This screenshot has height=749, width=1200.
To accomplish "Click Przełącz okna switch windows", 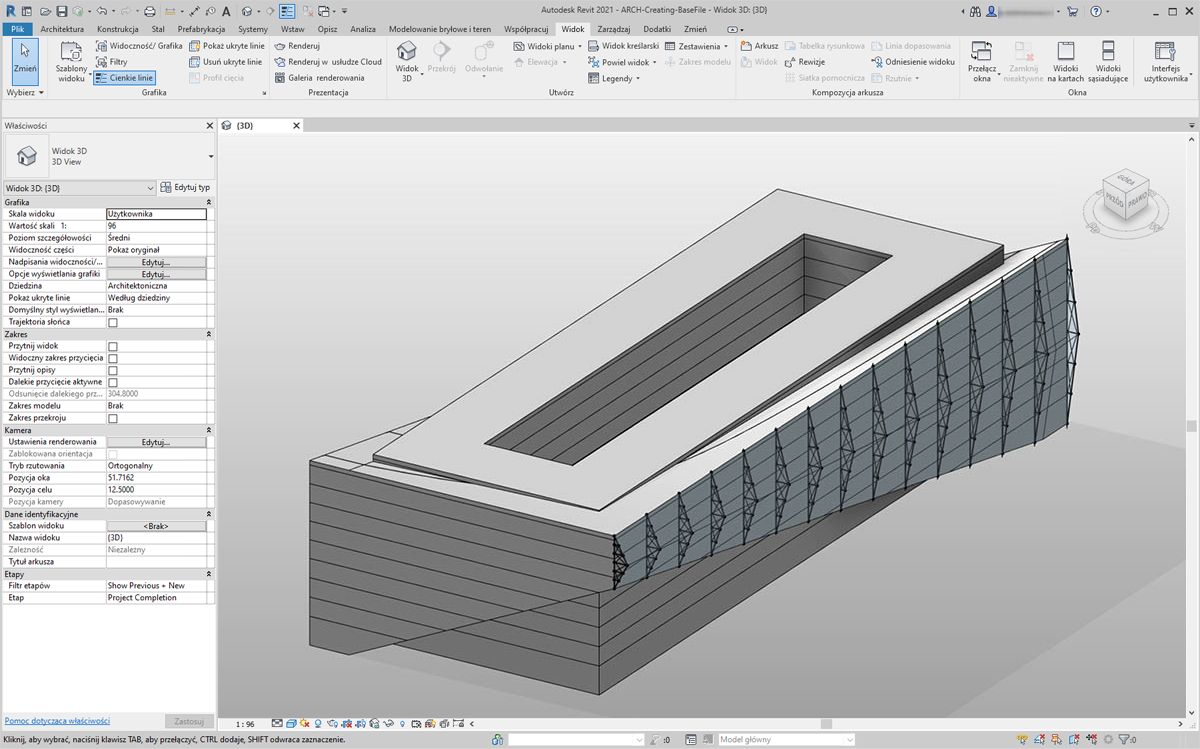I will tap(982, 62).
